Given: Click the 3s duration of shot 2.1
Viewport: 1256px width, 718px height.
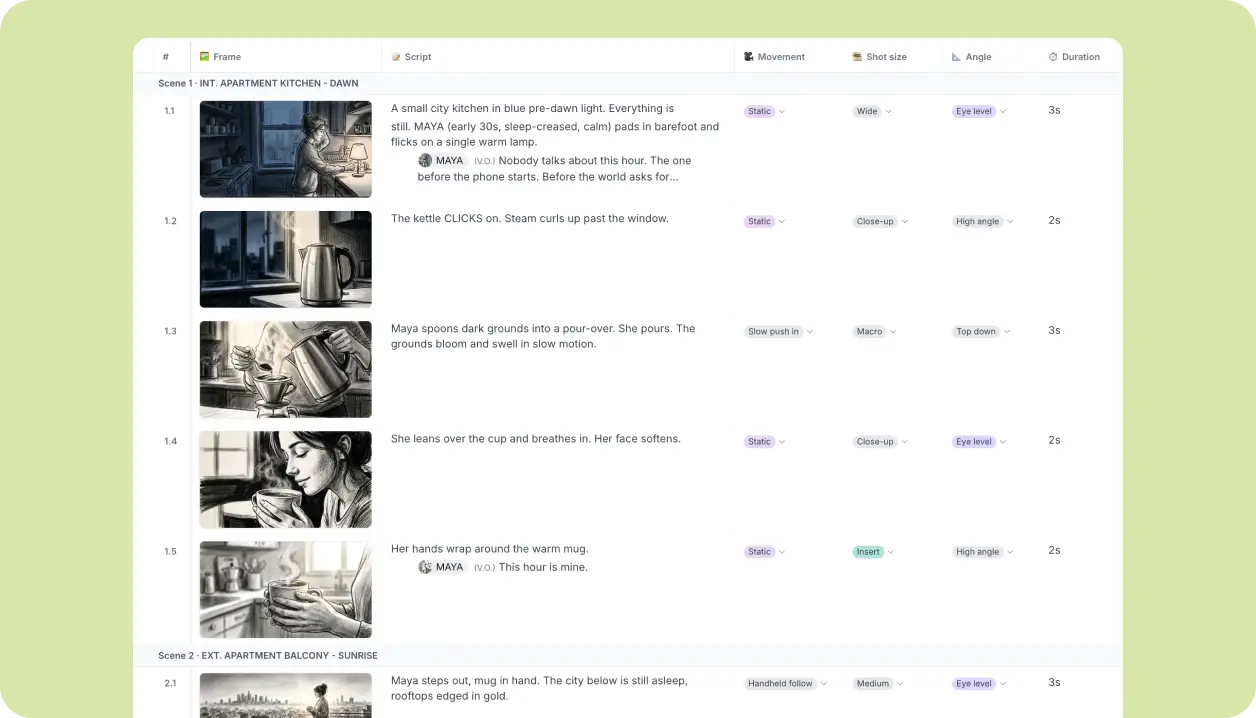Looking at the screenshot, I should 1054,682.
